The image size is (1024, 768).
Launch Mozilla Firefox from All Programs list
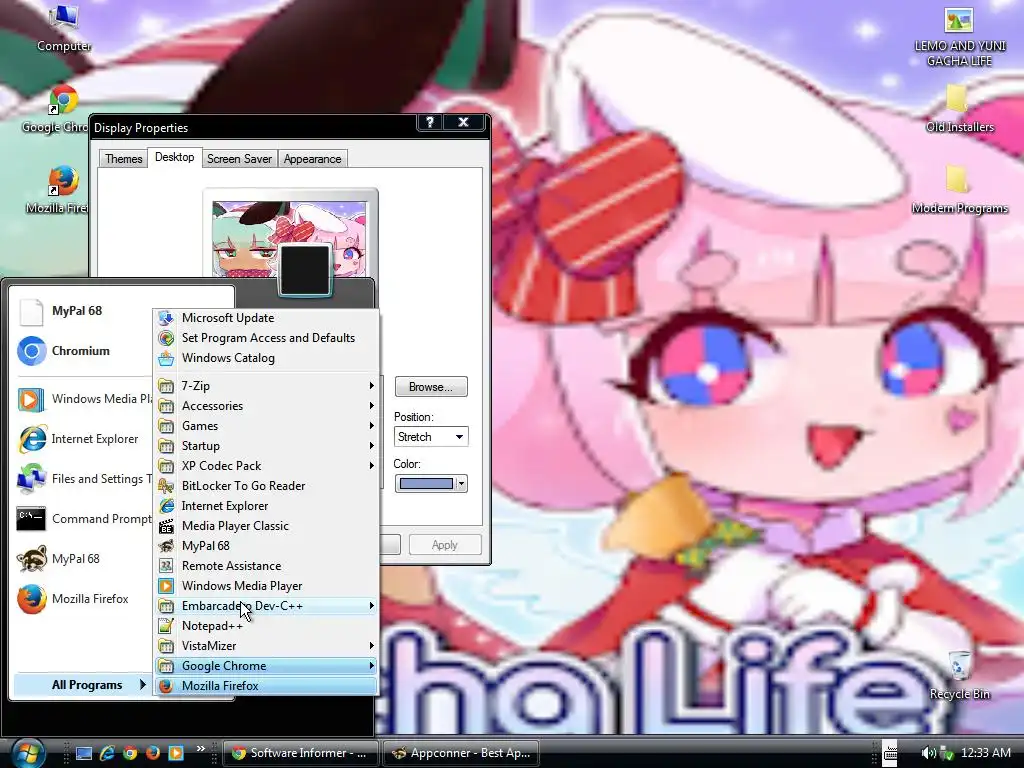[x=266, y=686]
